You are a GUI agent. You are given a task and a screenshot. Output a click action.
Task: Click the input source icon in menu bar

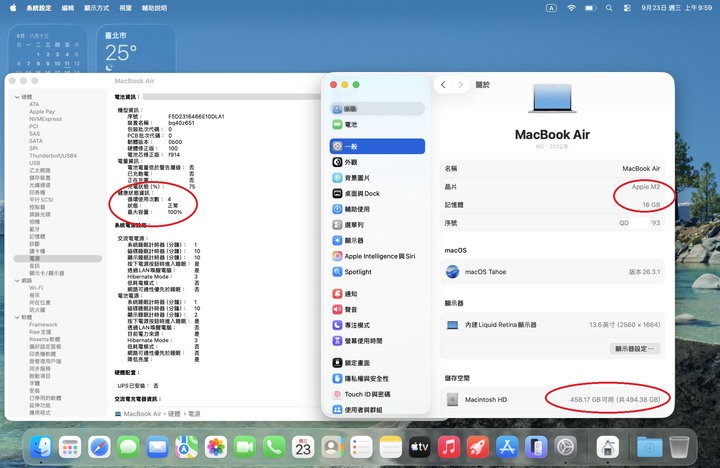point(551,8)
